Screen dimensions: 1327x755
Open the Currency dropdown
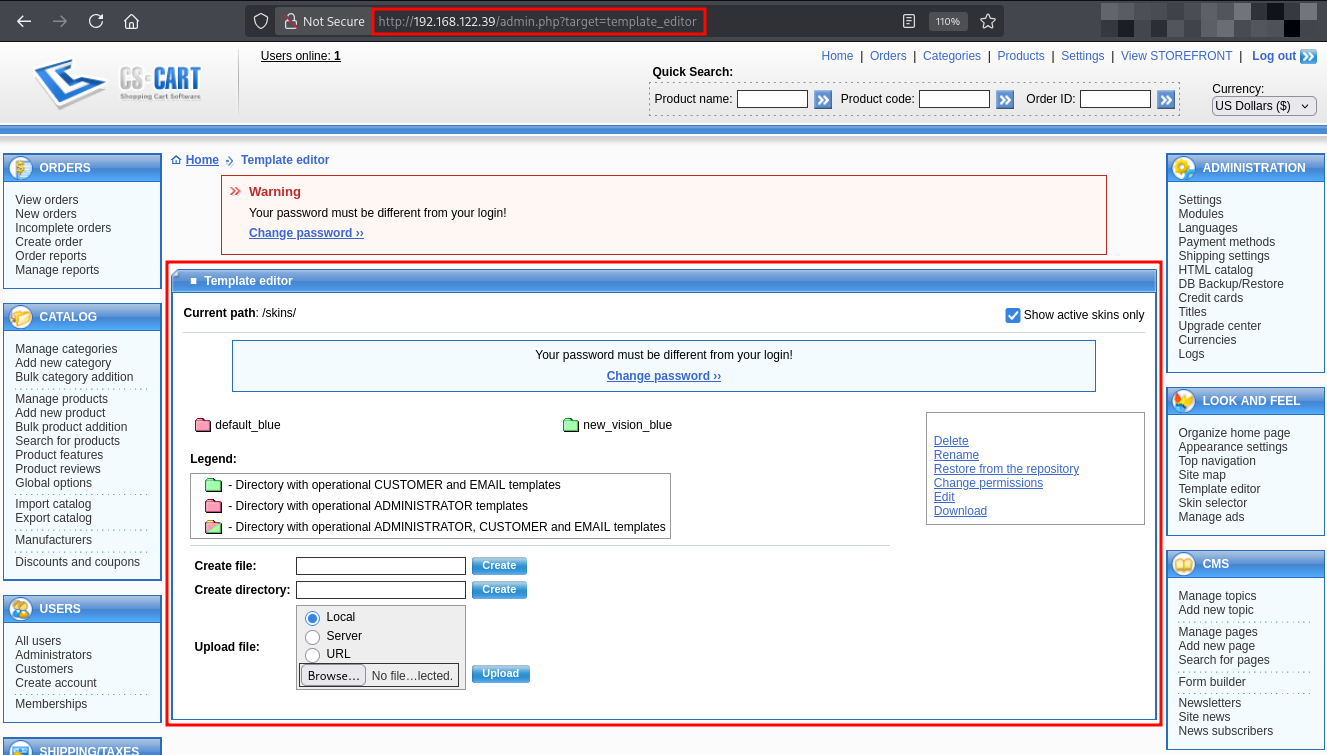click(1264, 106)
